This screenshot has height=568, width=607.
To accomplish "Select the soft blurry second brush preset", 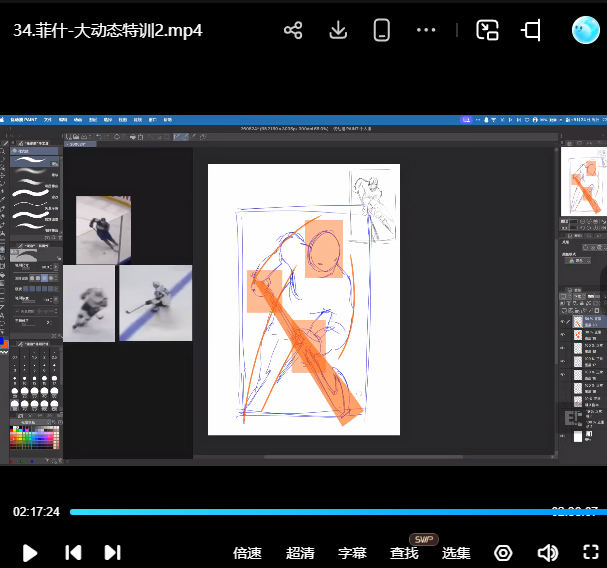I will [34, 171].
